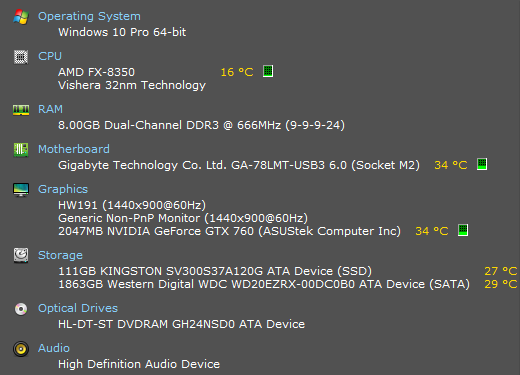Open the Optical Drives section heading
Viewport: 520px width, 375px height.
[78, 308]
